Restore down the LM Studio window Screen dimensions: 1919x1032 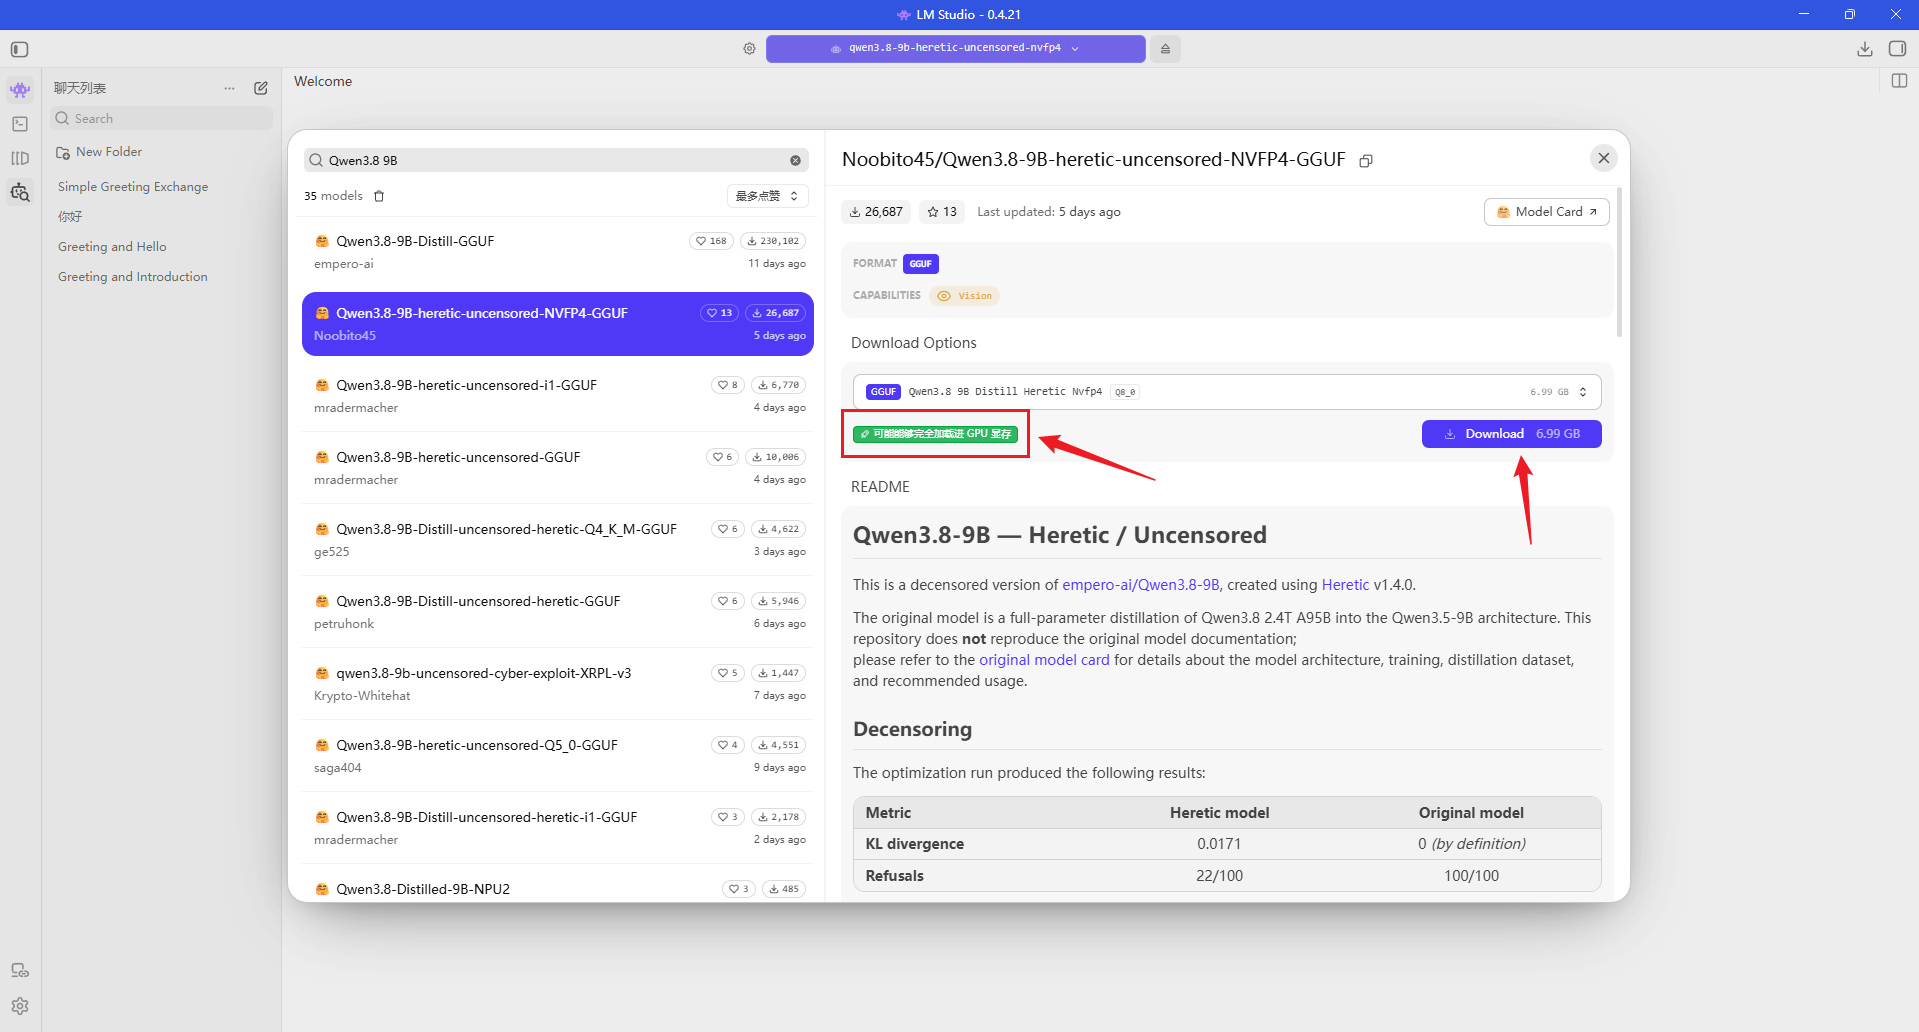(x=1850, y=14)
